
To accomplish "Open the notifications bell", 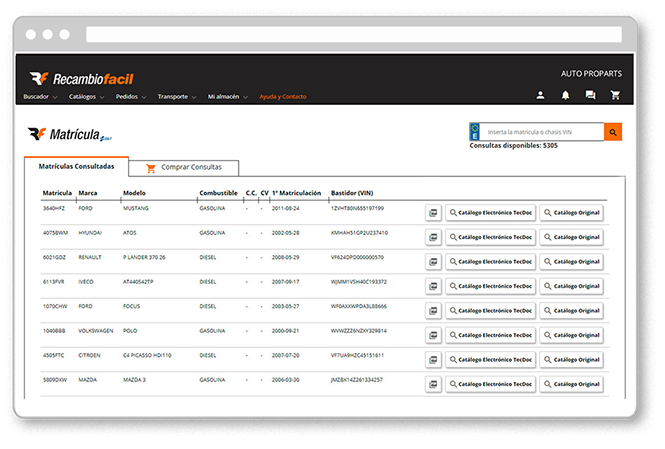I will pos(566,96).
